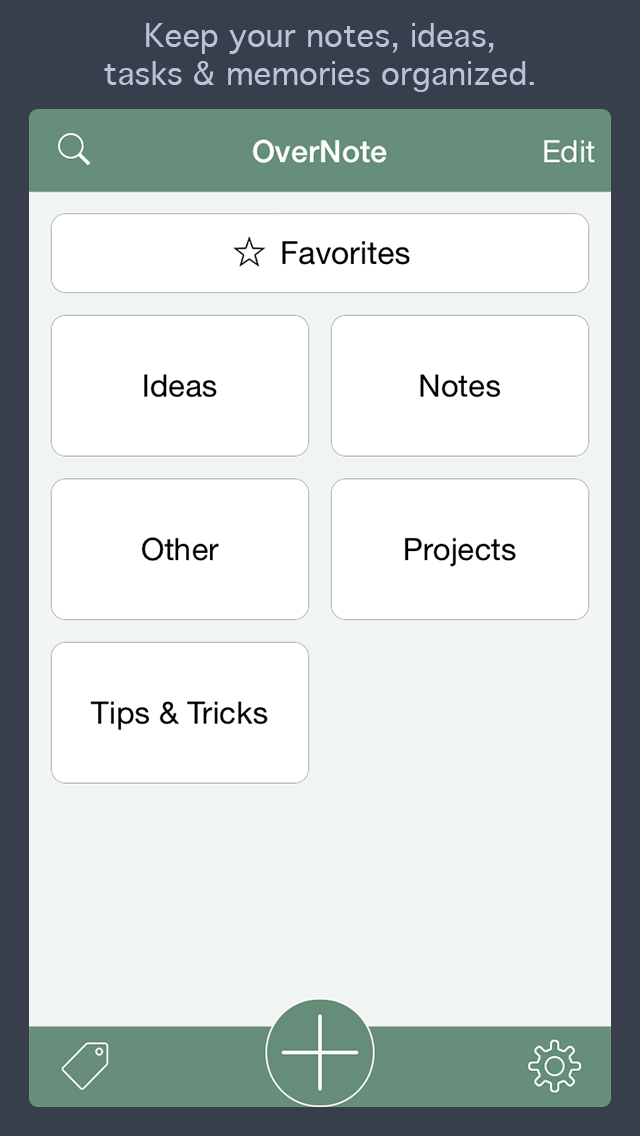Click the star icon beside Favorites

tap(249, 253)
